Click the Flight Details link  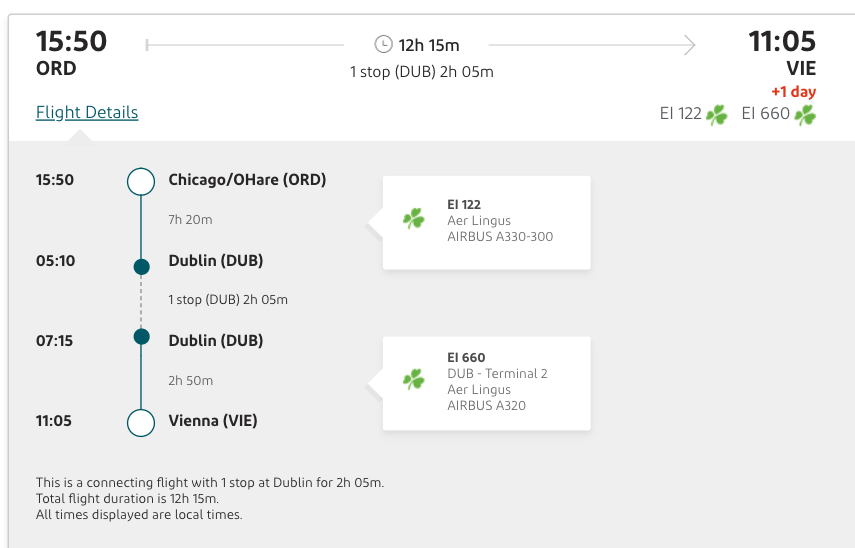coord(87,112)
